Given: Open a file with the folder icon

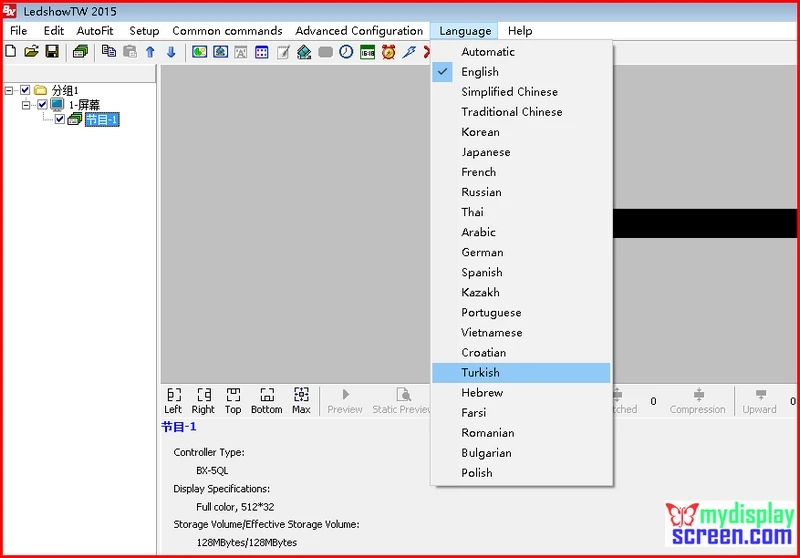Looking at the screenshot, I should pyautogui.click(x=31, y=52).
